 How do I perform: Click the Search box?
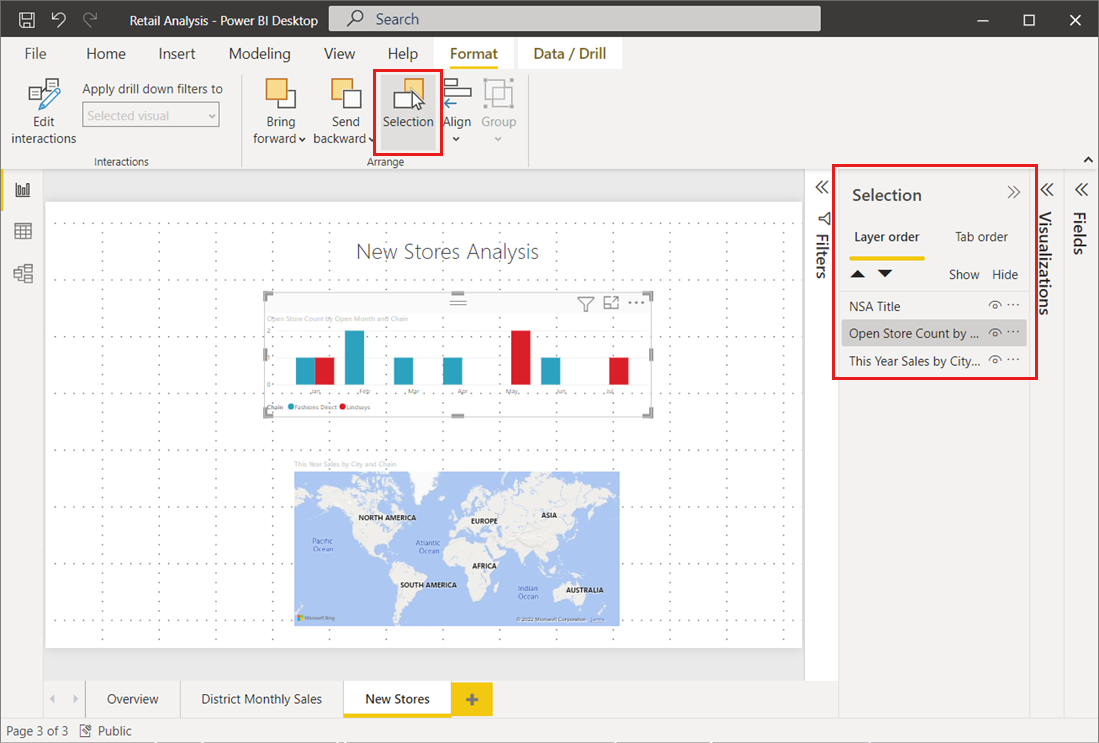coord(575,19)
